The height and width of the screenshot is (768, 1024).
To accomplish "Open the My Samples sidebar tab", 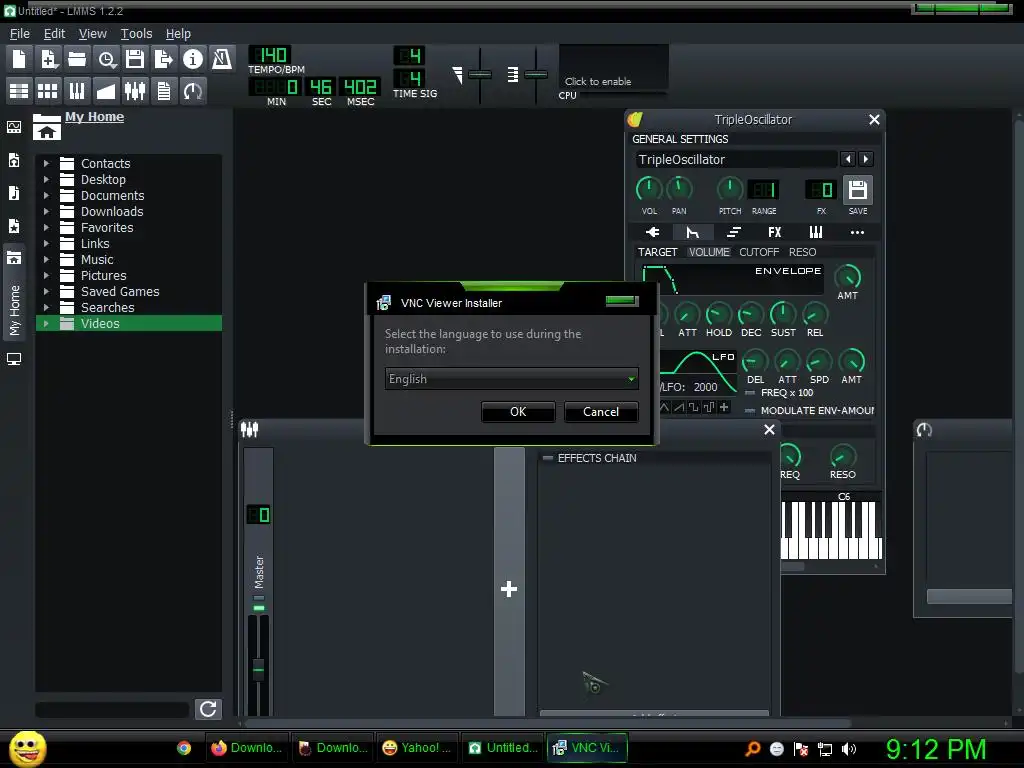I will (x=14, y=193).
